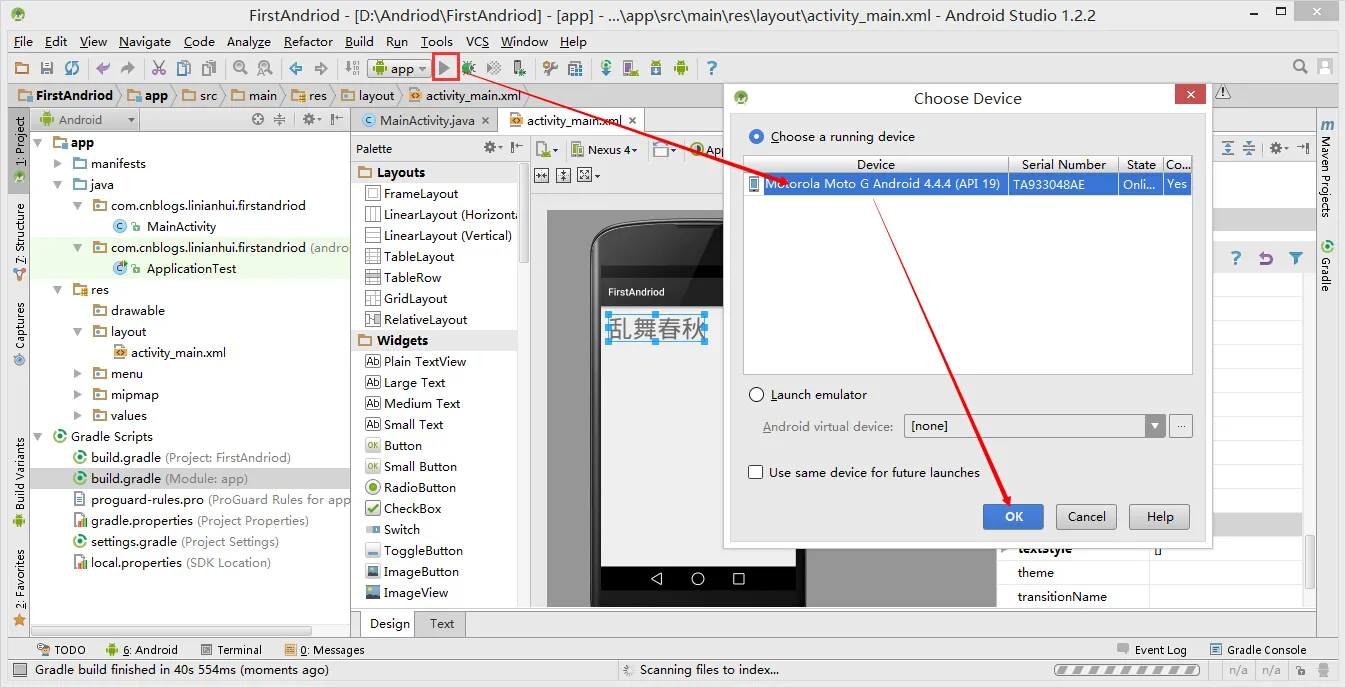
Task: Click the Find magnifier icon
Action: click(240, 68)
